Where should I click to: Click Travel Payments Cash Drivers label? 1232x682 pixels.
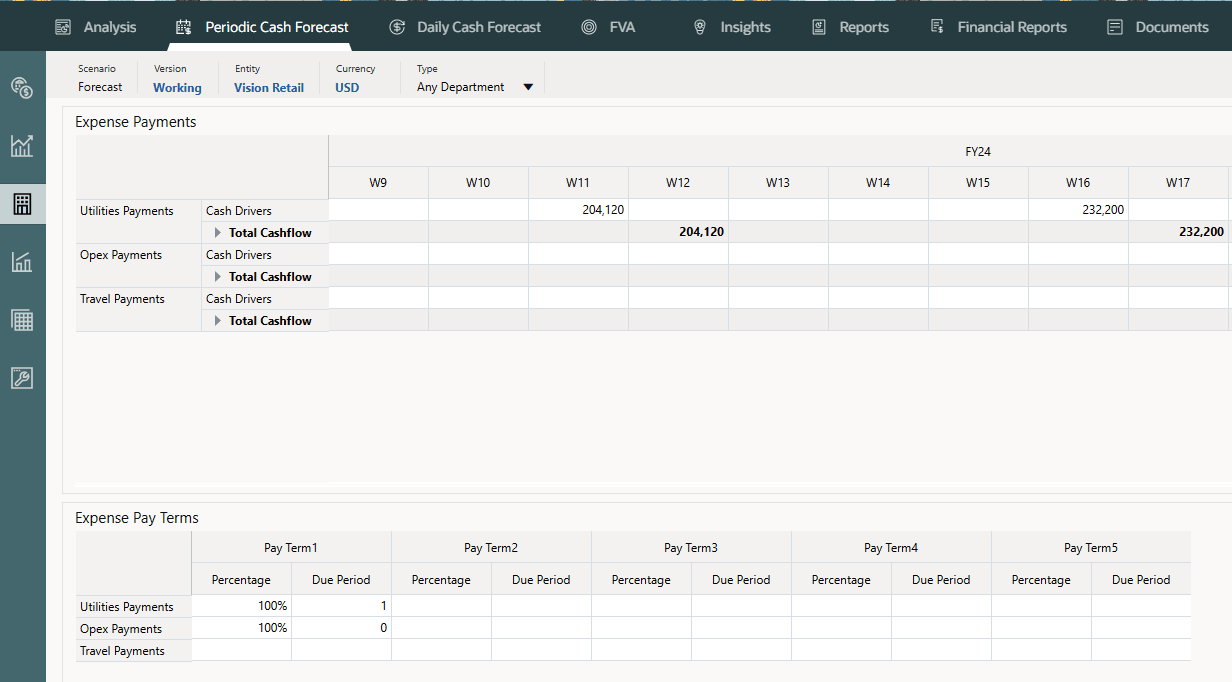pyautogui.click(x=239, y=299)
